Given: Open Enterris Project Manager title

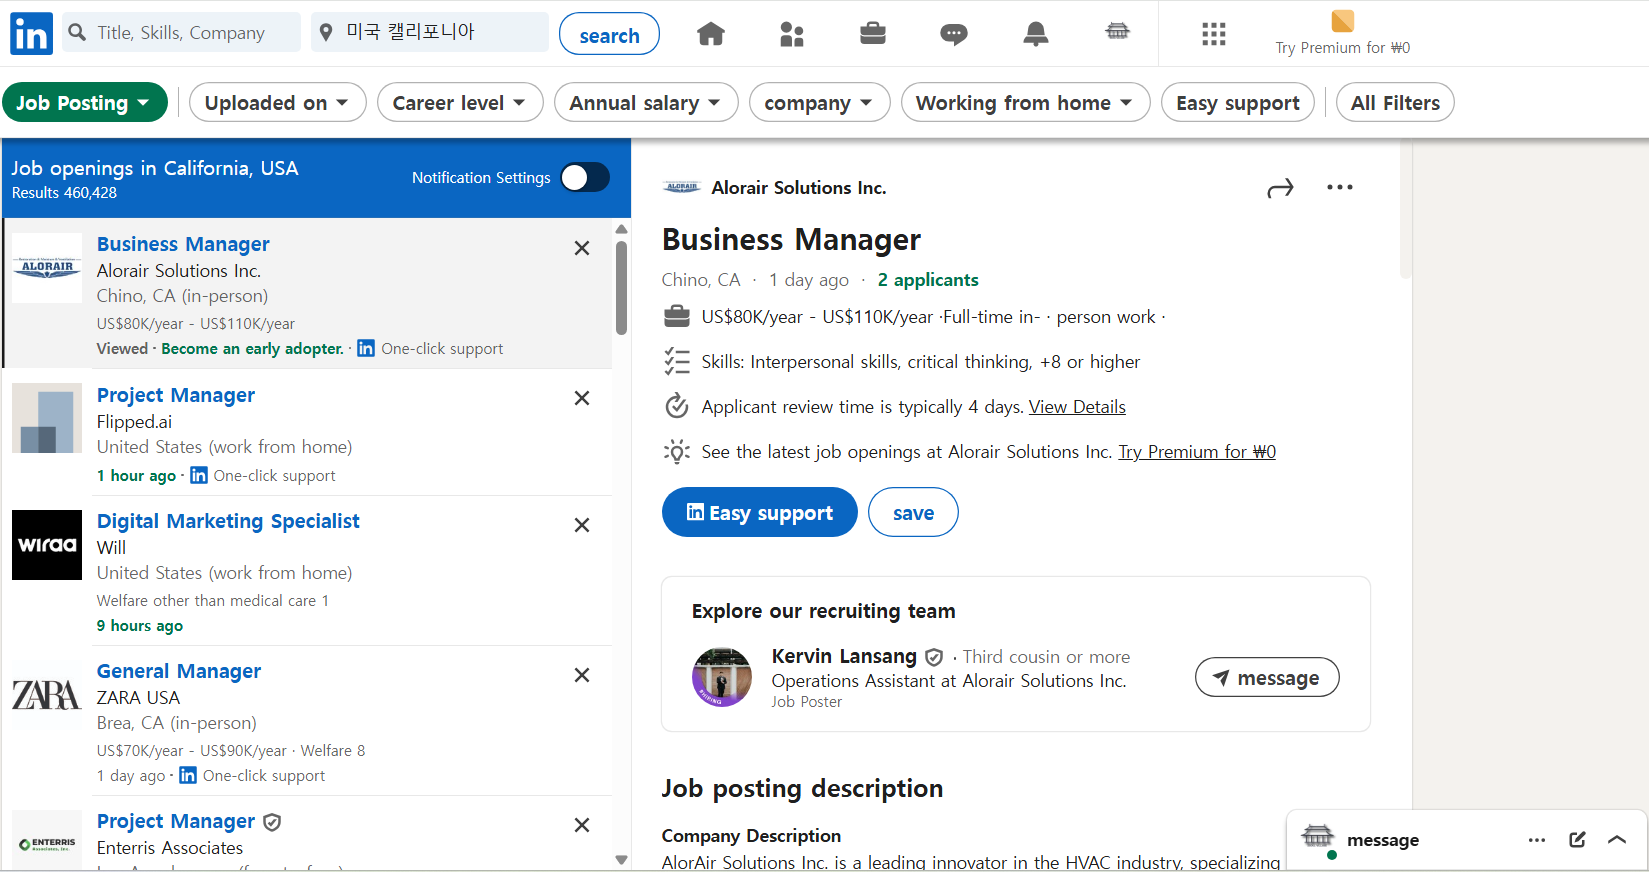Looking at the screenshot, I should 176,821.
